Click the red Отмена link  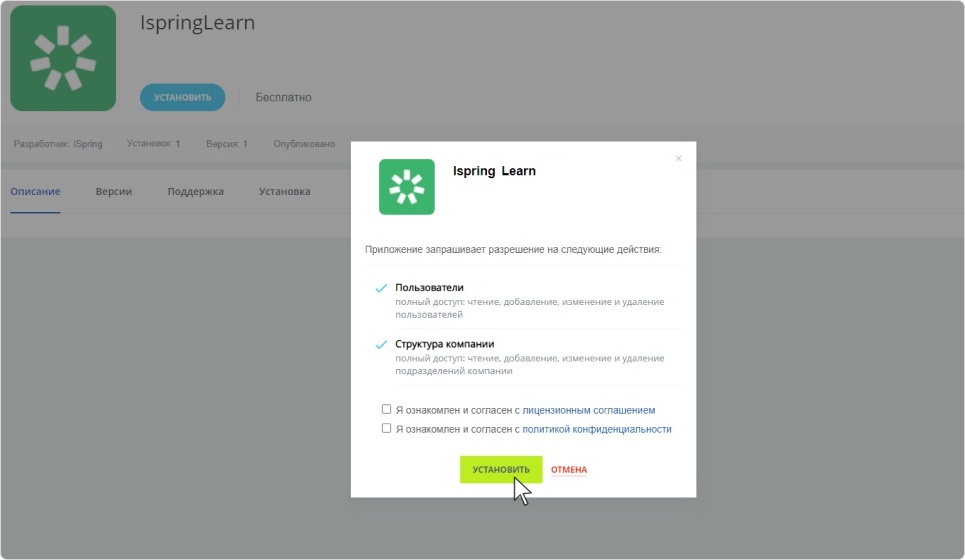[569, 470]
